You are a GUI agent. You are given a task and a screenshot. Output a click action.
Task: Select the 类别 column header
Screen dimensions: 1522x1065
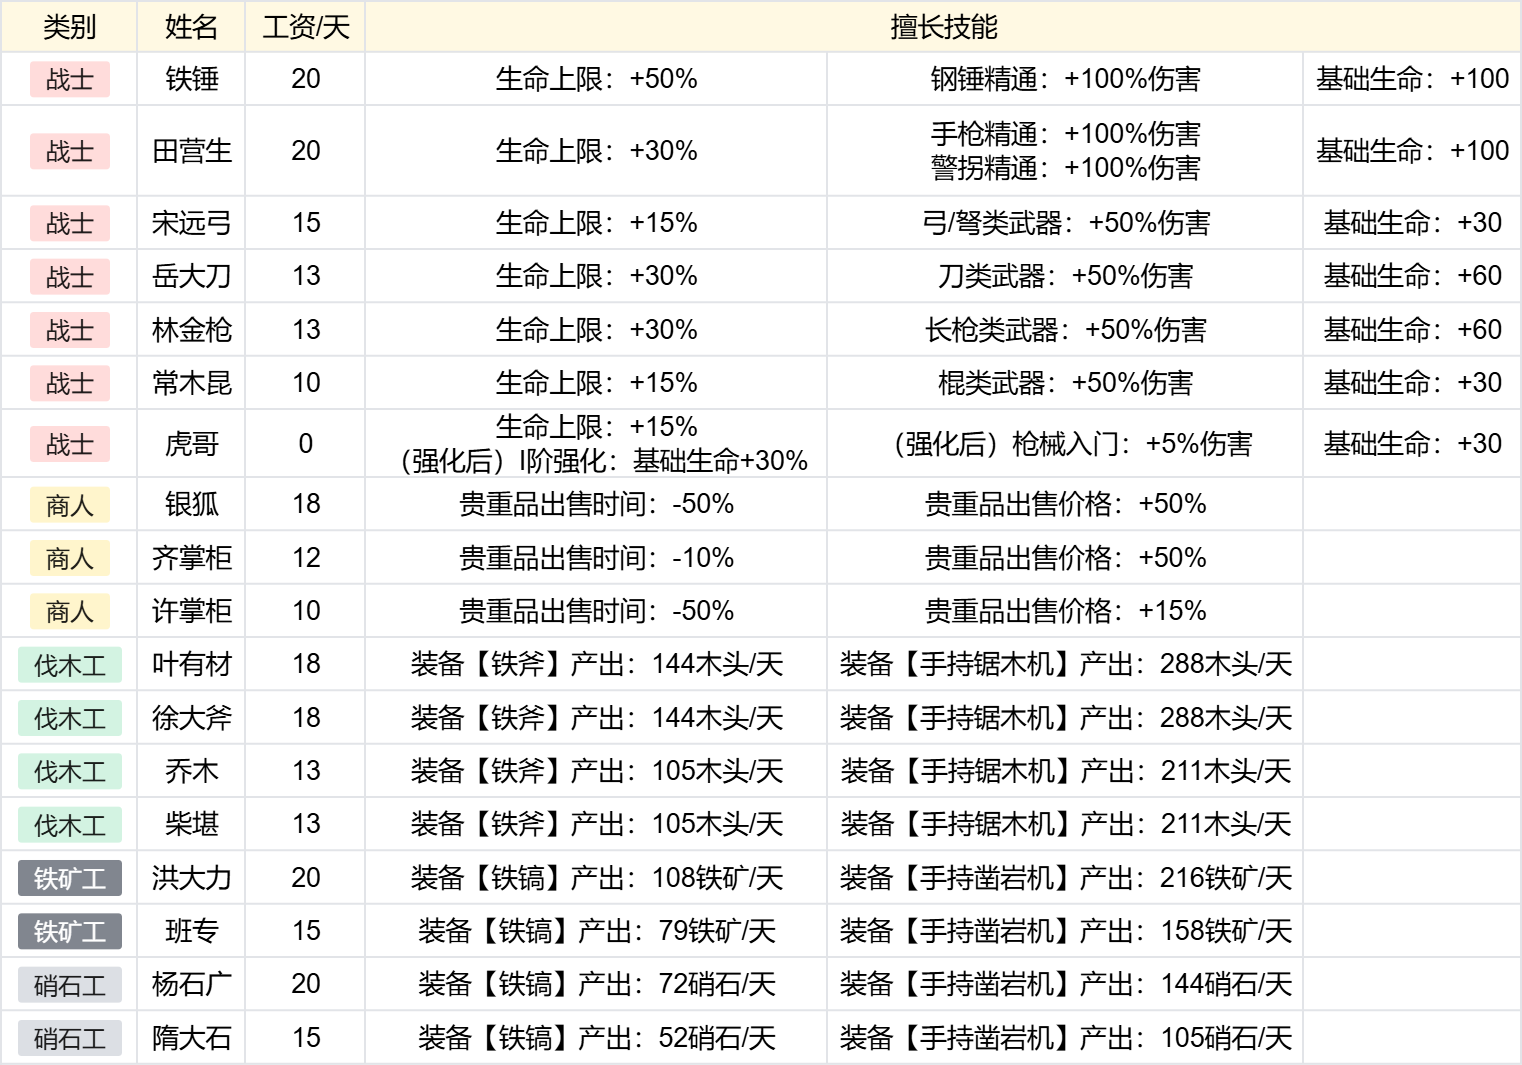69,27
